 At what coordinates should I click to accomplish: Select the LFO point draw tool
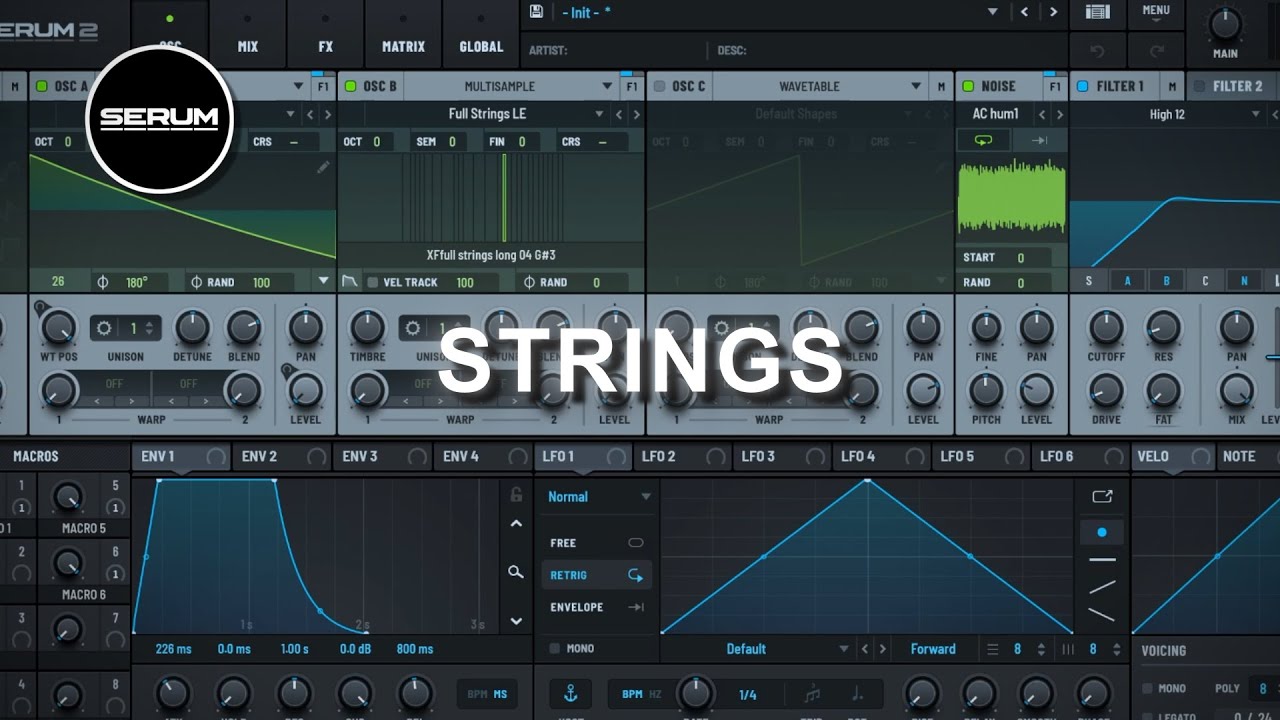[x=1102, y=532]
